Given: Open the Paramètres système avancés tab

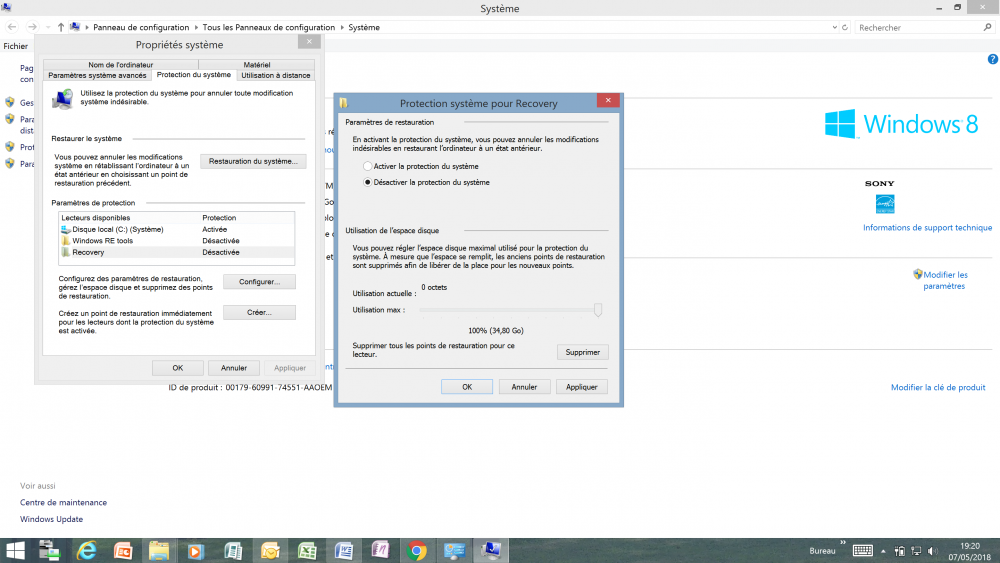Looking at the screenshot, I should pyautogui.click(x=97, y=75).
